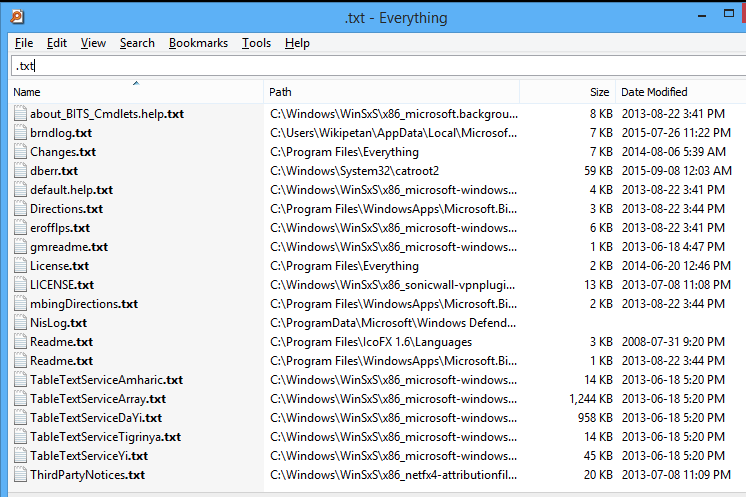Click the icon beside gmreadme.txt
Viewport: 746px width, 497px height.
20,247
